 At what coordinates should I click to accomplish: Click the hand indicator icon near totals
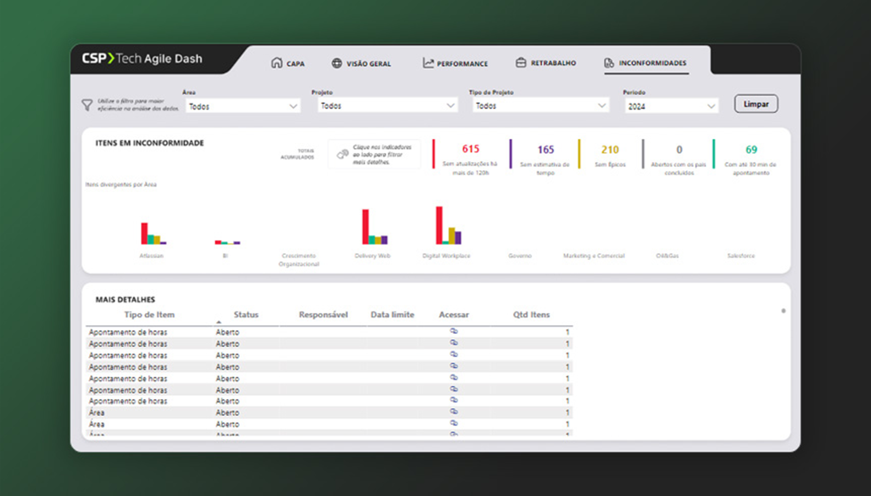click(342, 154)
